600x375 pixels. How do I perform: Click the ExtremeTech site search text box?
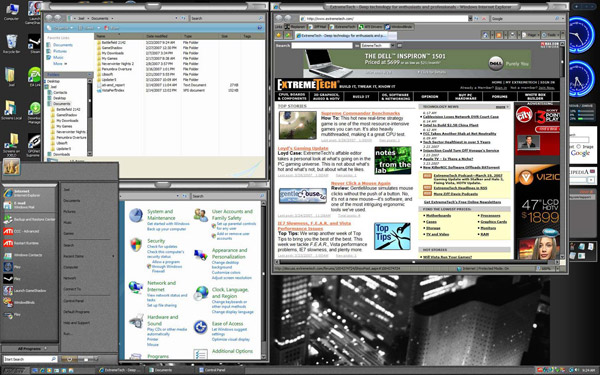pos(322,46)
